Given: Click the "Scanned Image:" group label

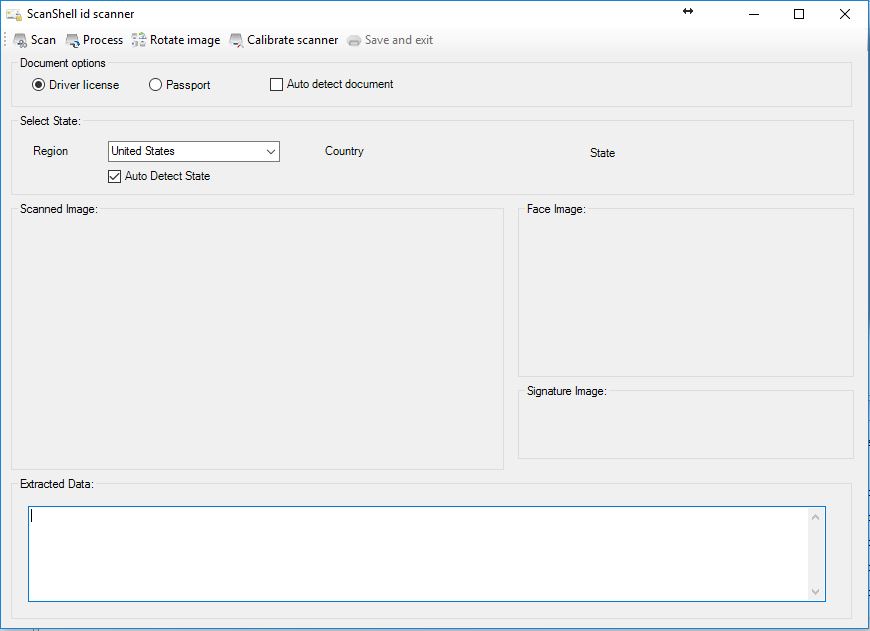Looking at the screenshot, I should click(59, 209).
